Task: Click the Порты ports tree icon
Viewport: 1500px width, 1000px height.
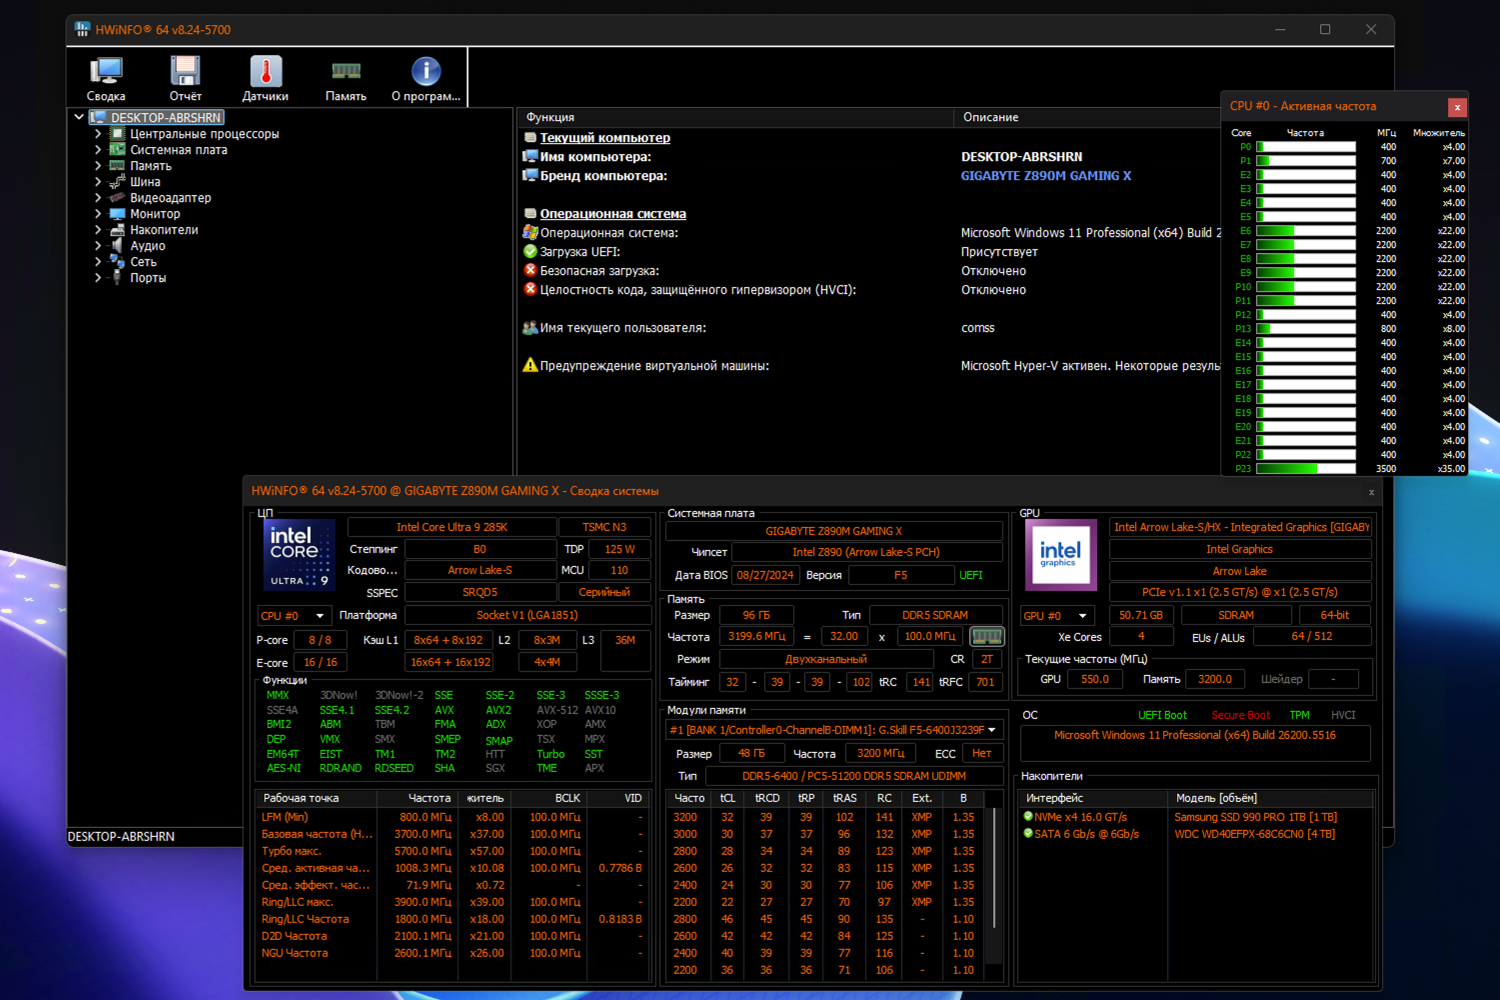Action: click(x=117, y=278)
